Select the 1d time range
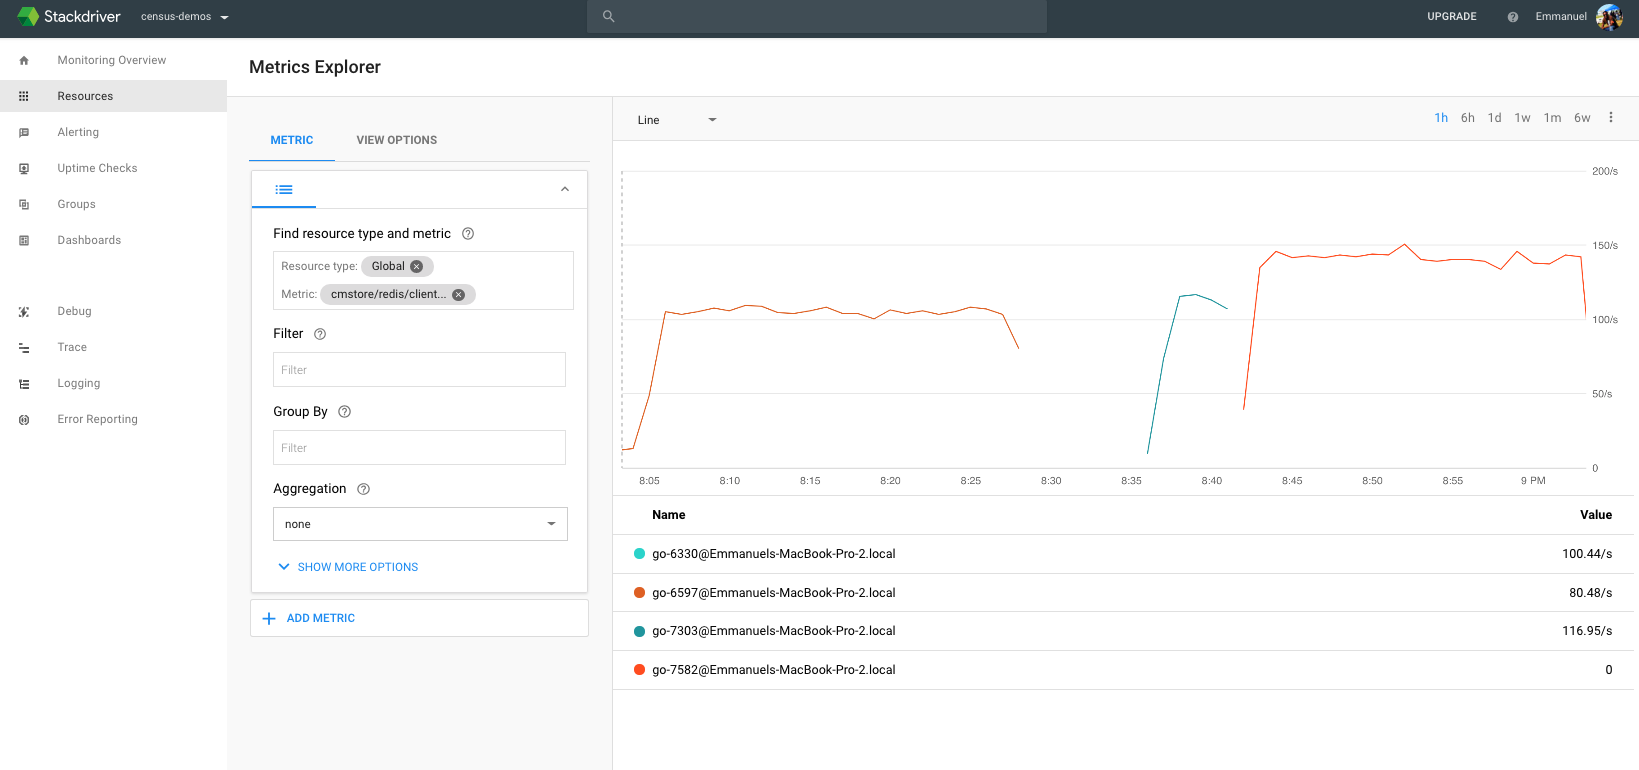 pos(1494,118)
